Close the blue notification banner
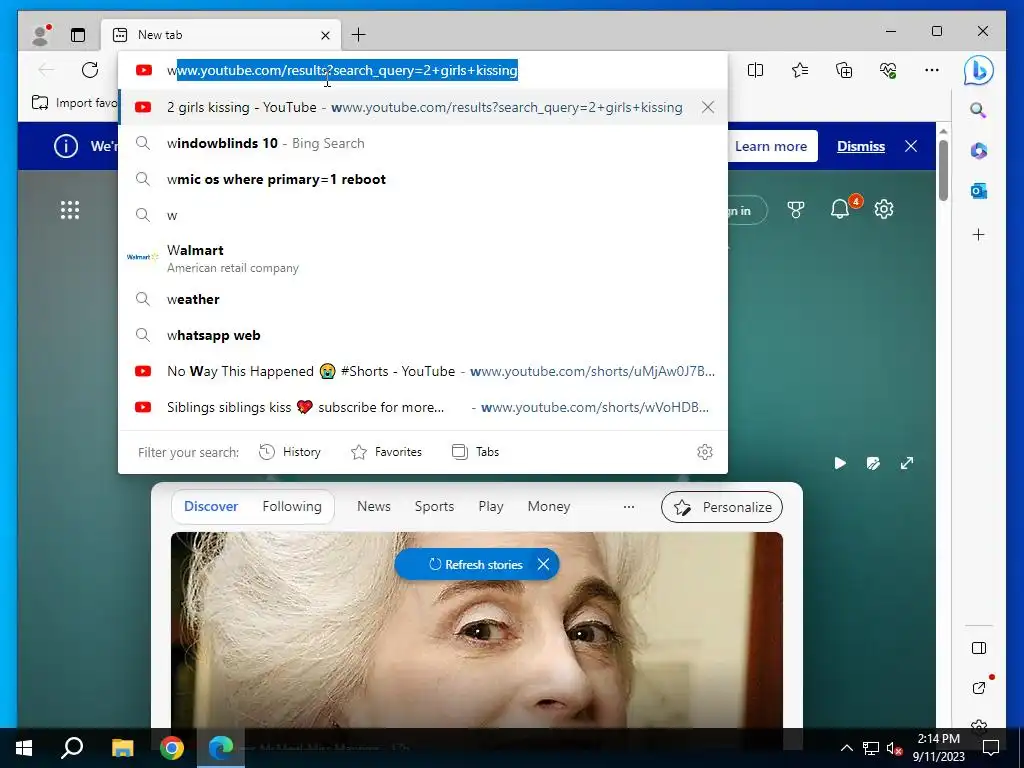1024x768 pixels. tap(911, 146)
